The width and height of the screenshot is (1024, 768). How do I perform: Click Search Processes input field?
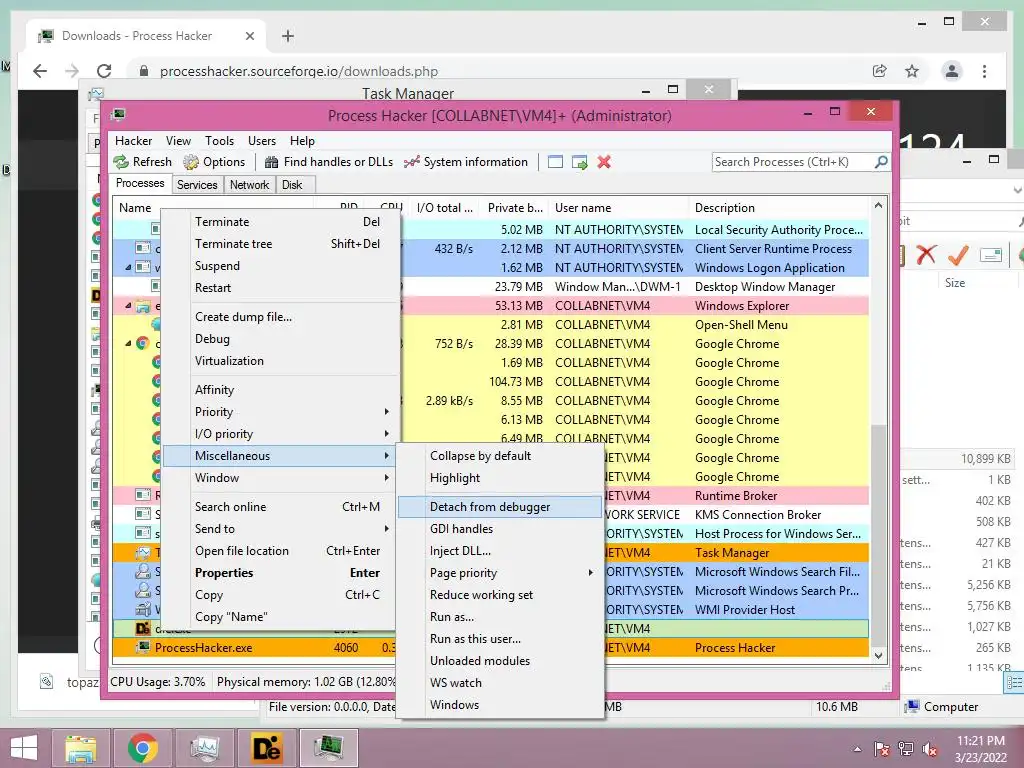coord(792,162)
